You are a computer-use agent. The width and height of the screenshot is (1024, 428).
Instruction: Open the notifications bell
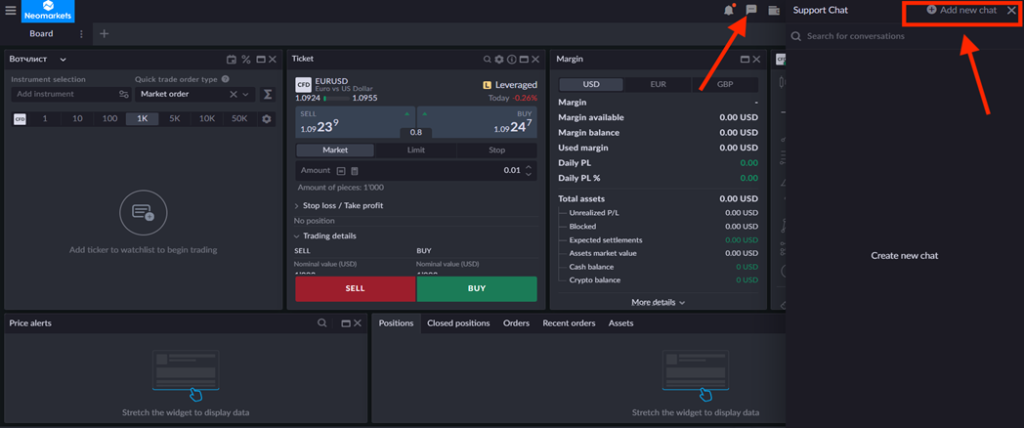click(x=728, y=10)
